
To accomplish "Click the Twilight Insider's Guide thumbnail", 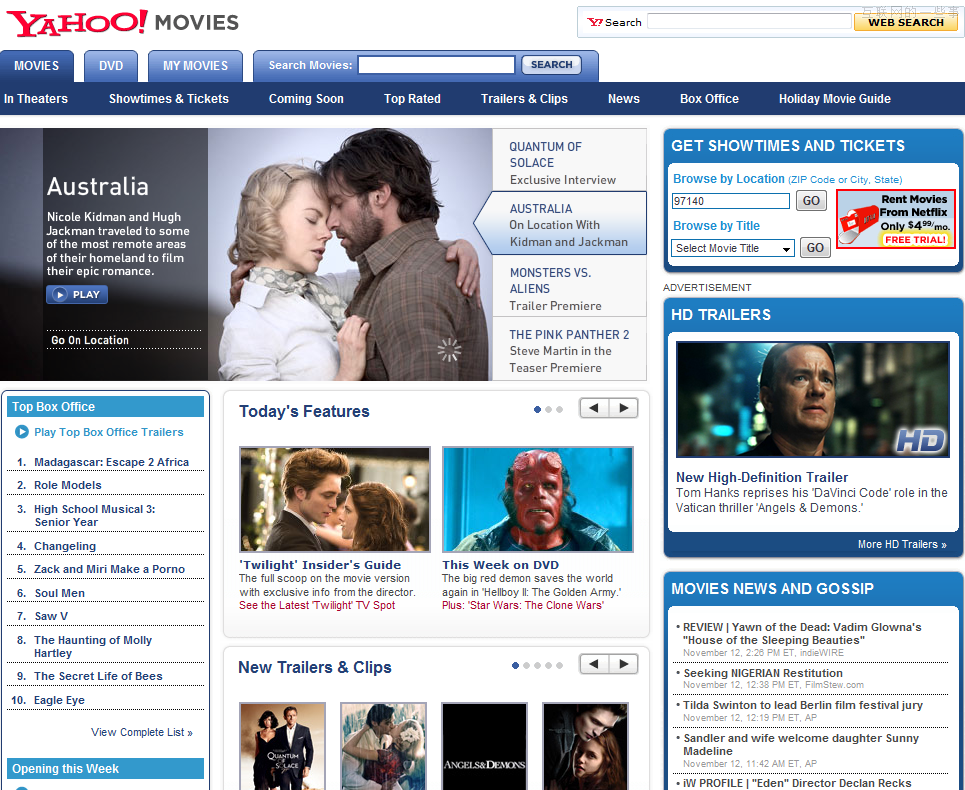I will 335,499.
